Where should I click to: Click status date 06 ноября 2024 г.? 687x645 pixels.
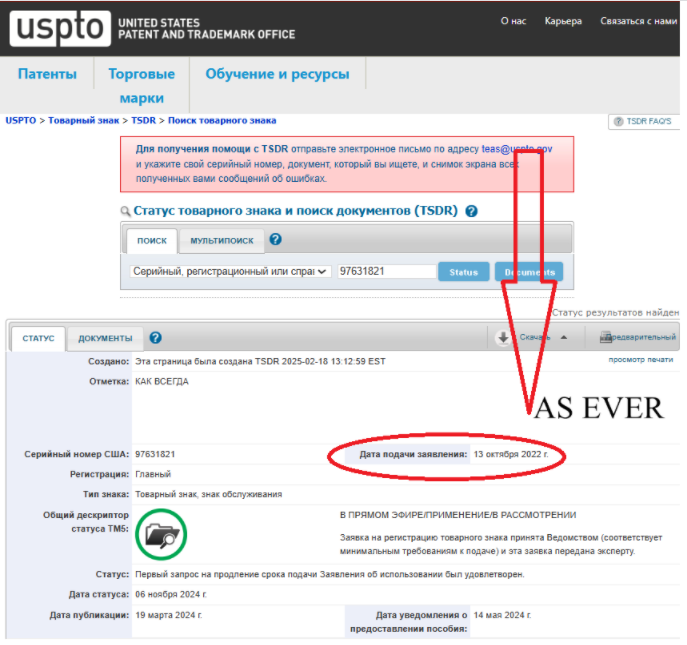point(170,595)
